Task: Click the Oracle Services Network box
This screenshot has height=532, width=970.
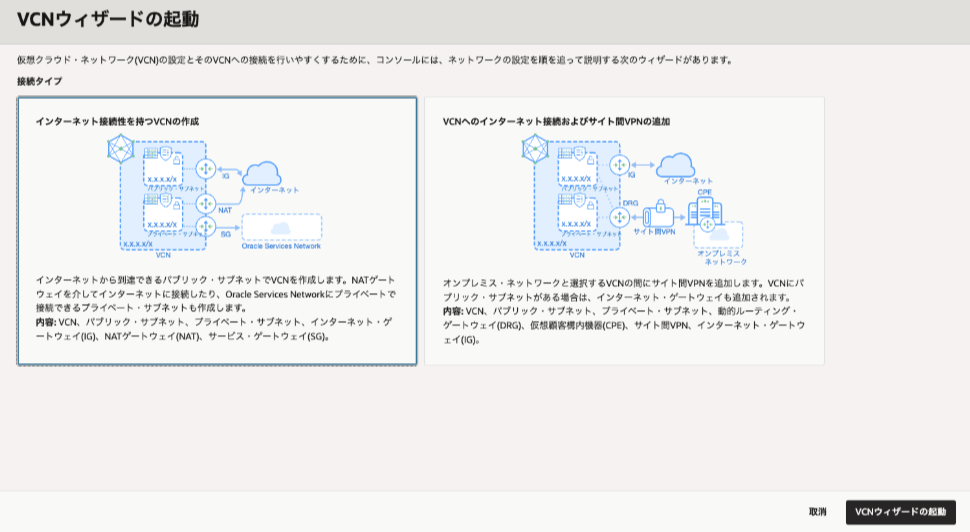Action: (x=281, y=230)
